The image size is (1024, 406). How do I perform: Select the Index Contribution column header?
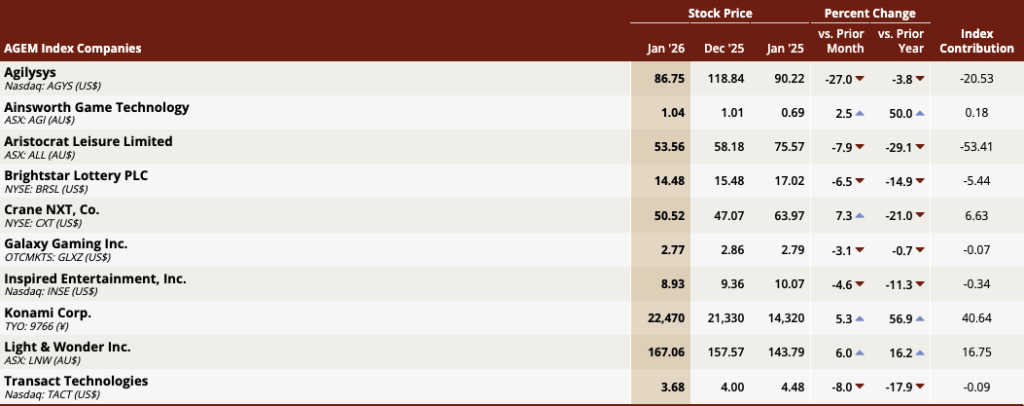[x=977, y=41]
